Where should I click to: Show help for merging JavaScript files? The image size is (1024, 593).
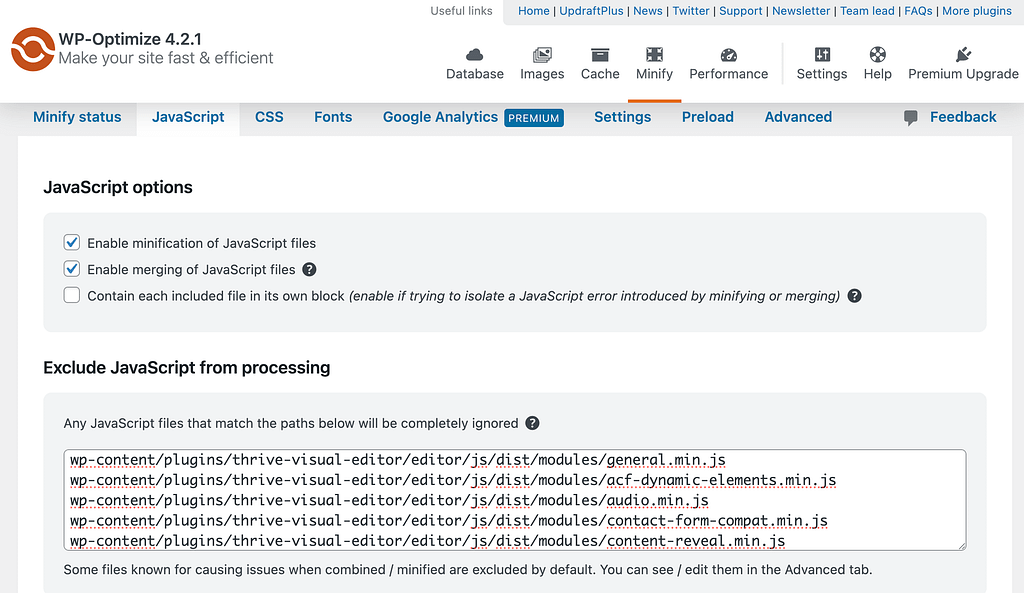(310, 270)
